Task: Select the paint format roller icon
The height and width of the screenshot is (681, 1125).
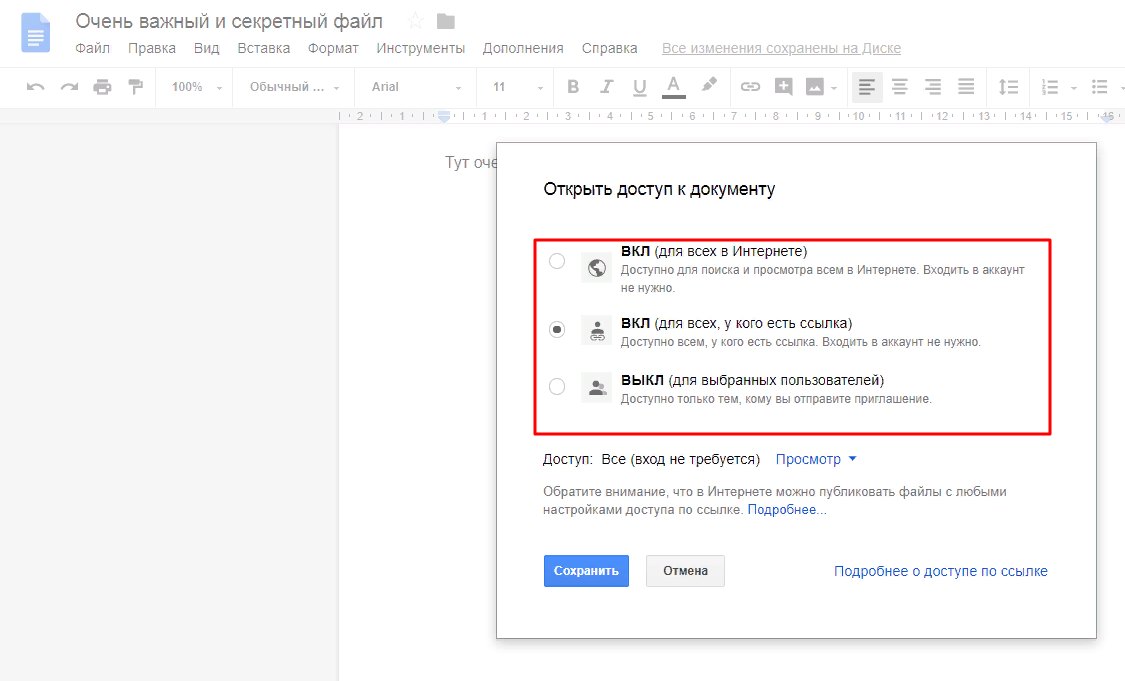Action: tap(135, 87)
